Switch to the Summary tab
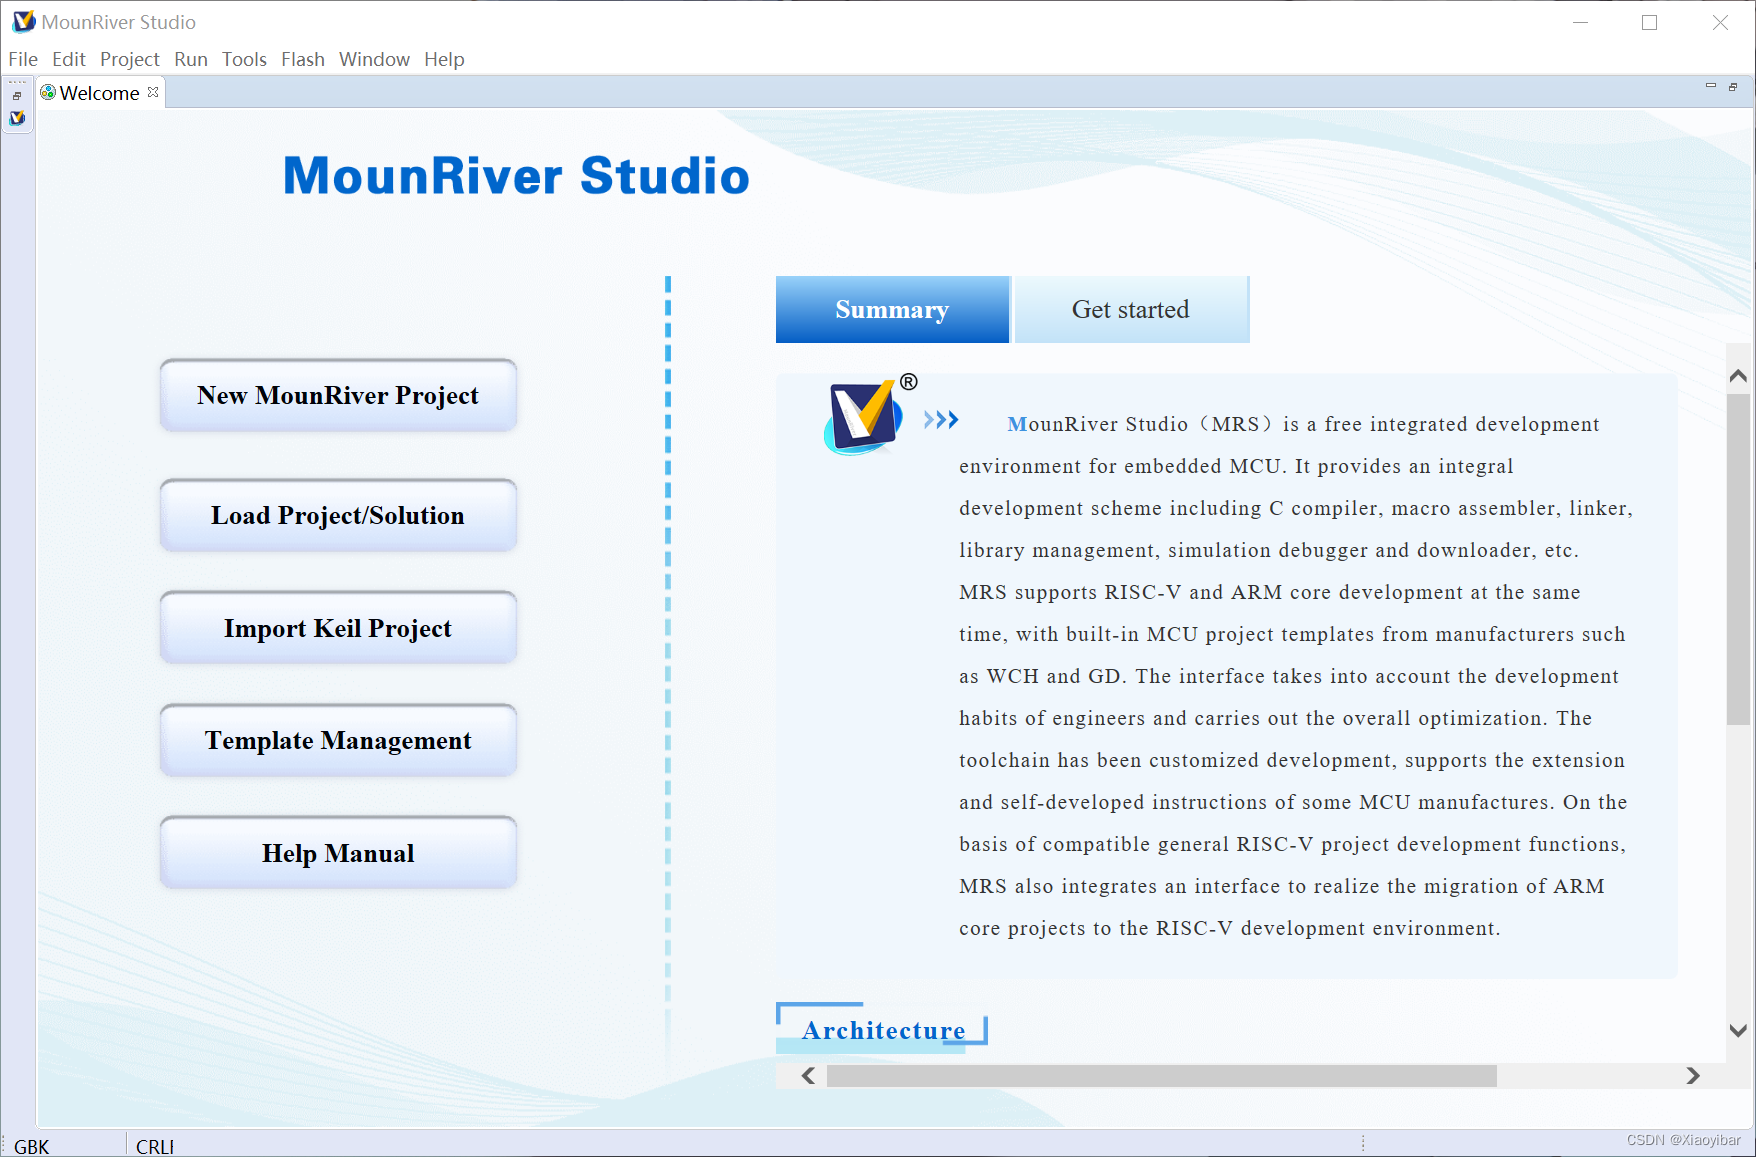Screen dimensions: 1756x1157 coord(892,309)
